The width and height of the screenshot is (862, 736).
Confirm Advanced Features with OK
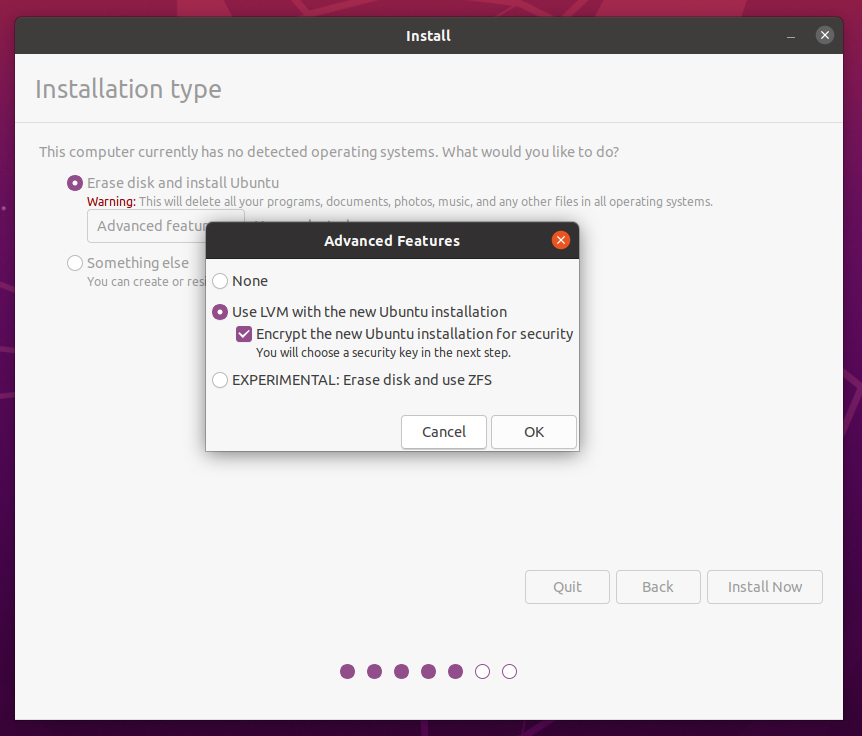534,432
